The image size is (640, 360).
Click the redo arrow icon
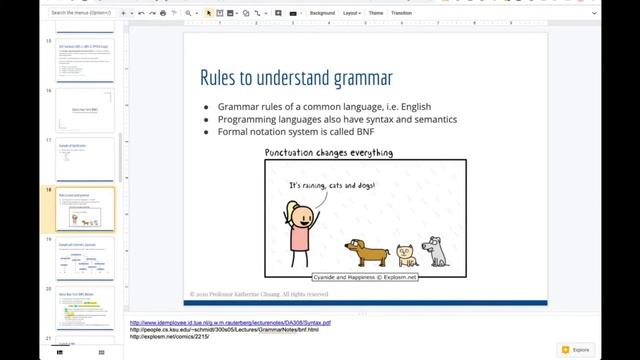(x=152, y=13)
